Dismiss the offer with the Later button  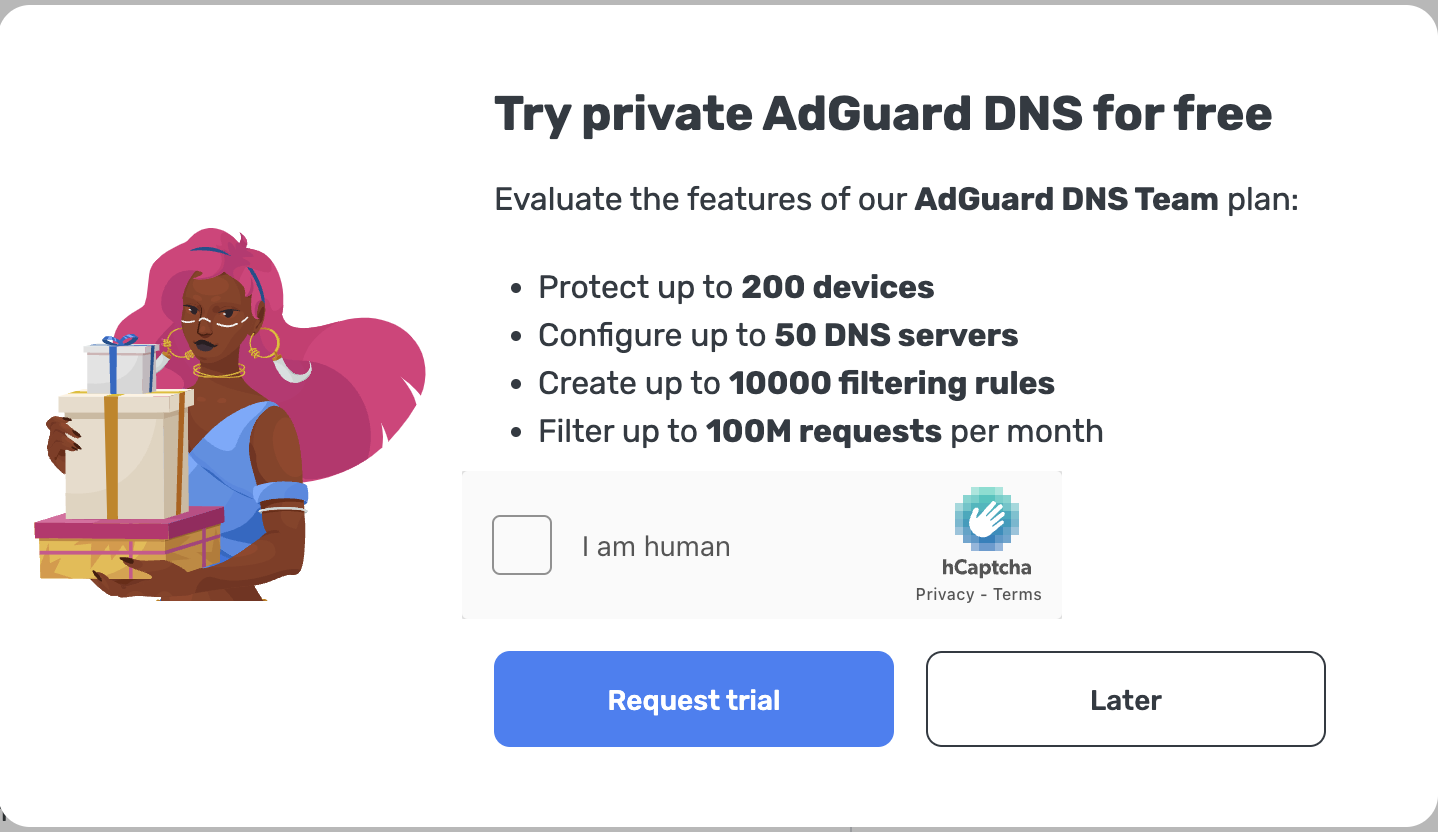[x=1125, y=699]
